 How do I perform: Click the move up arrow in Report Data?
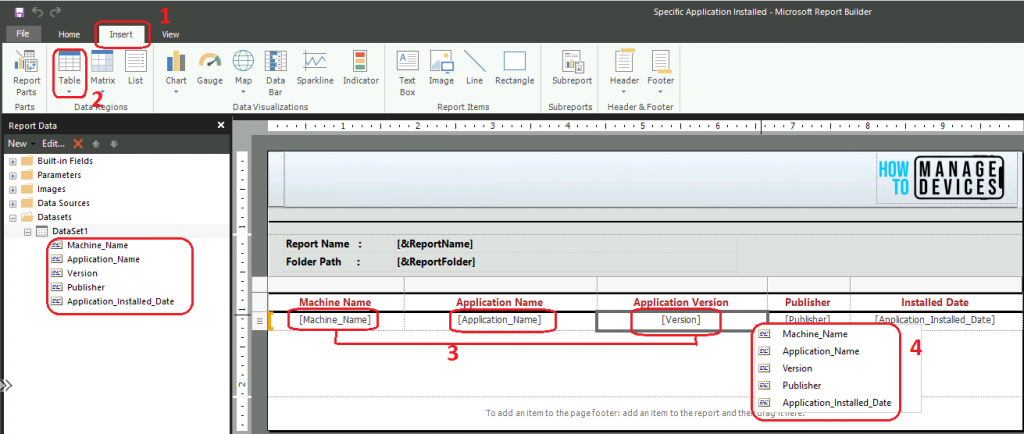point(95,144)
